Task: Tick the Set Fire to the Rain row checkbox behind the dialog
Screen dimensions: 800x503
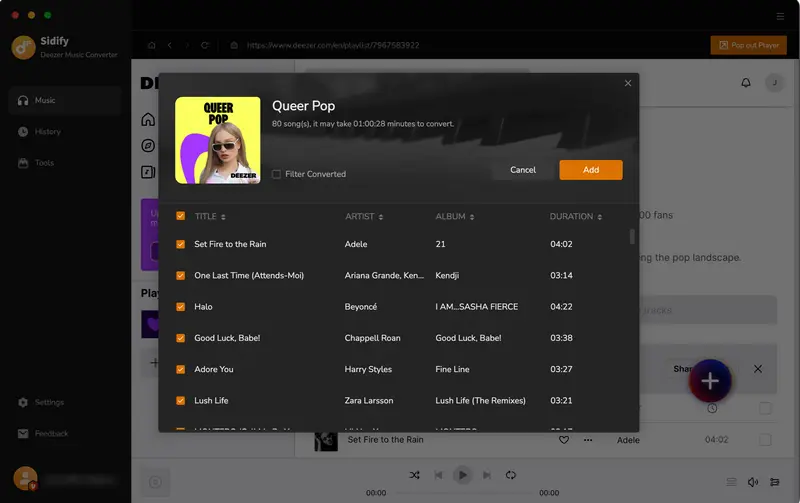Action: [x=765, y=440]
